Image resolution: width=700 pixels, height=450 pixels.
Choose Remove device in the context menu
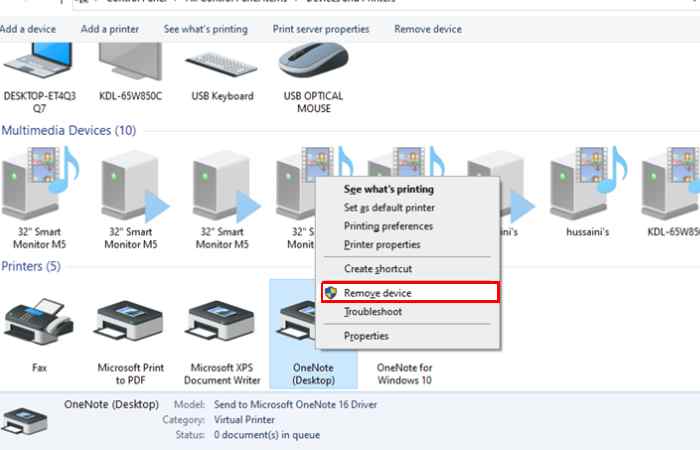[410, 293]
